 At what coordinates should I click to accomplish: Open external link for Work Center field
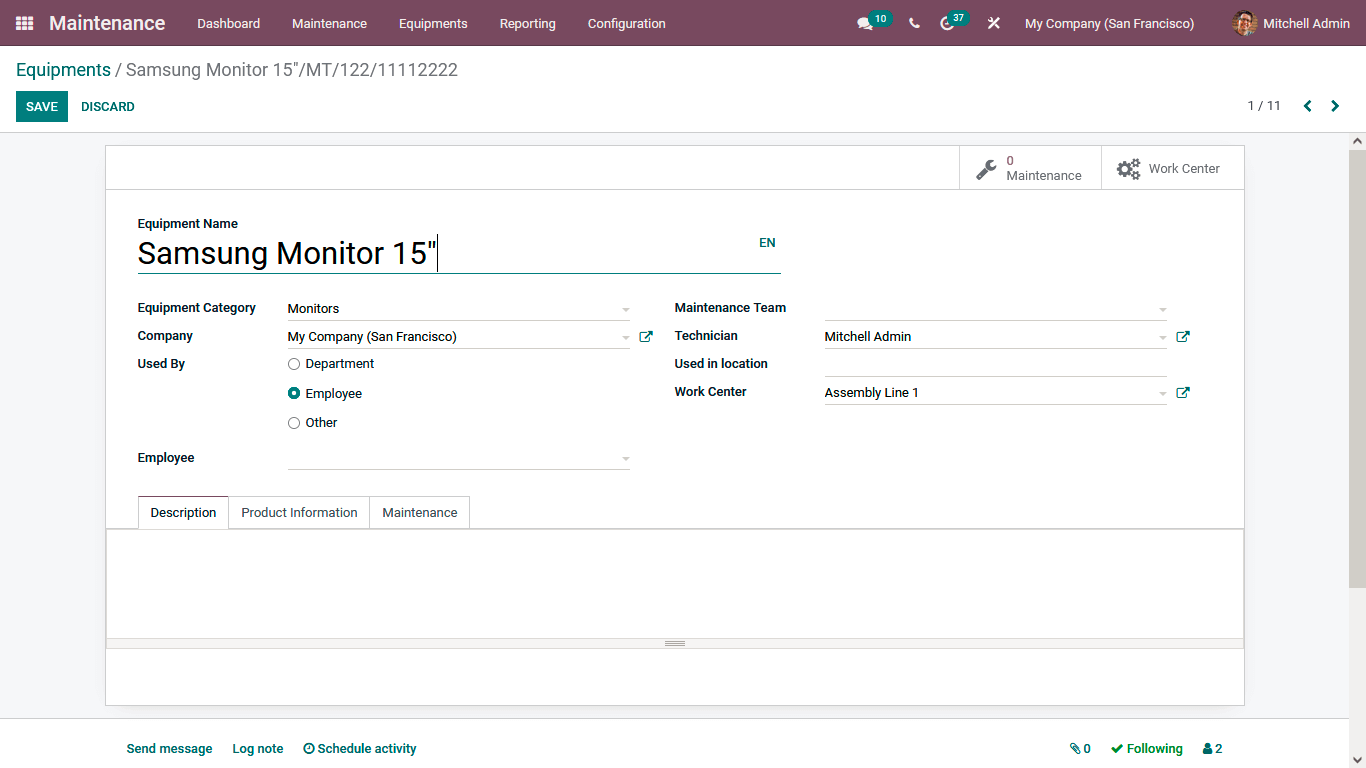(x=1183, y=393)
